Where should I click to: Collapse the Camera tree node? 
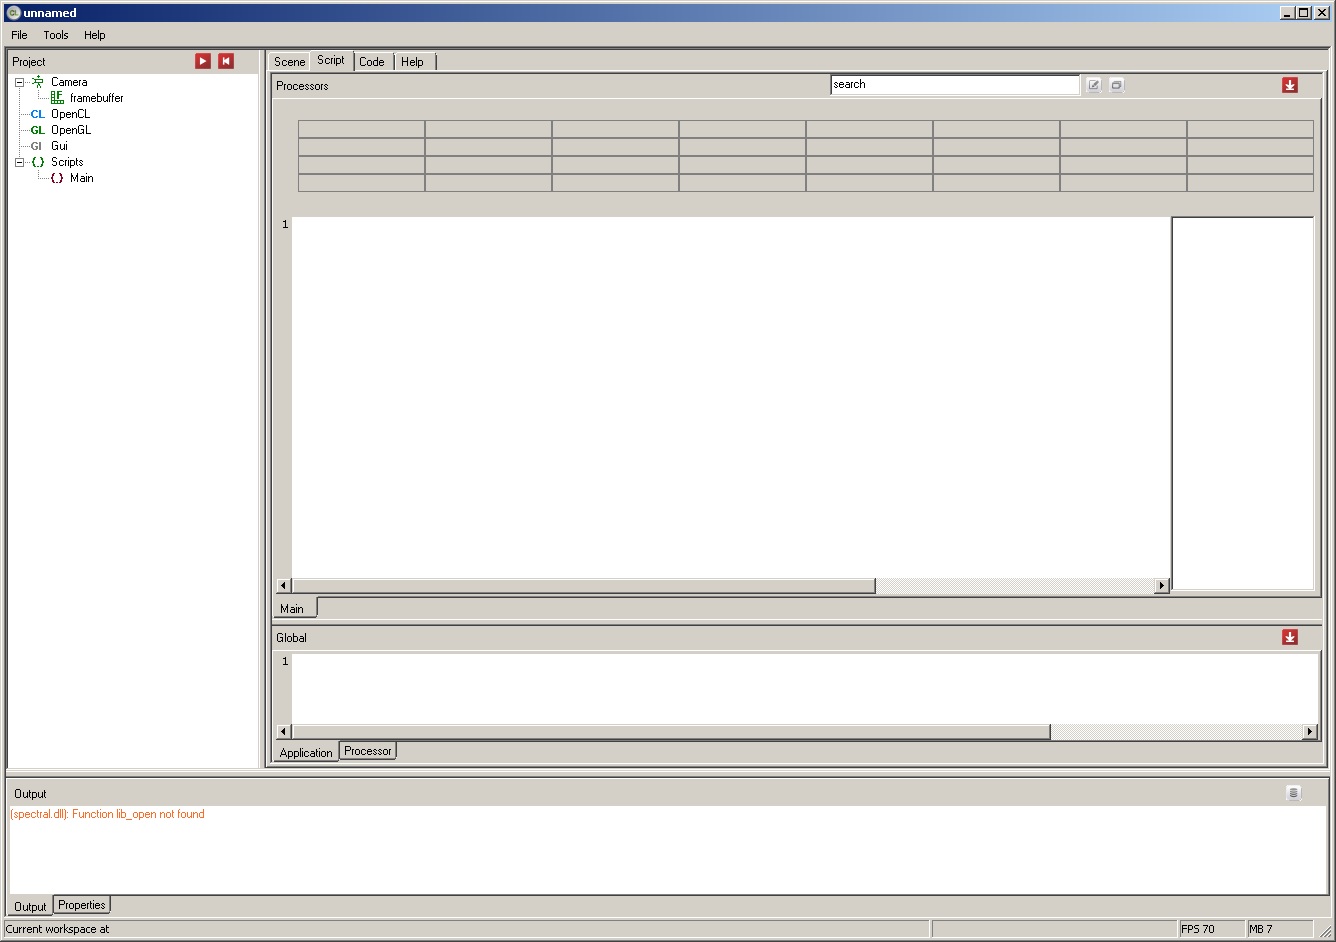pos(19,82)
